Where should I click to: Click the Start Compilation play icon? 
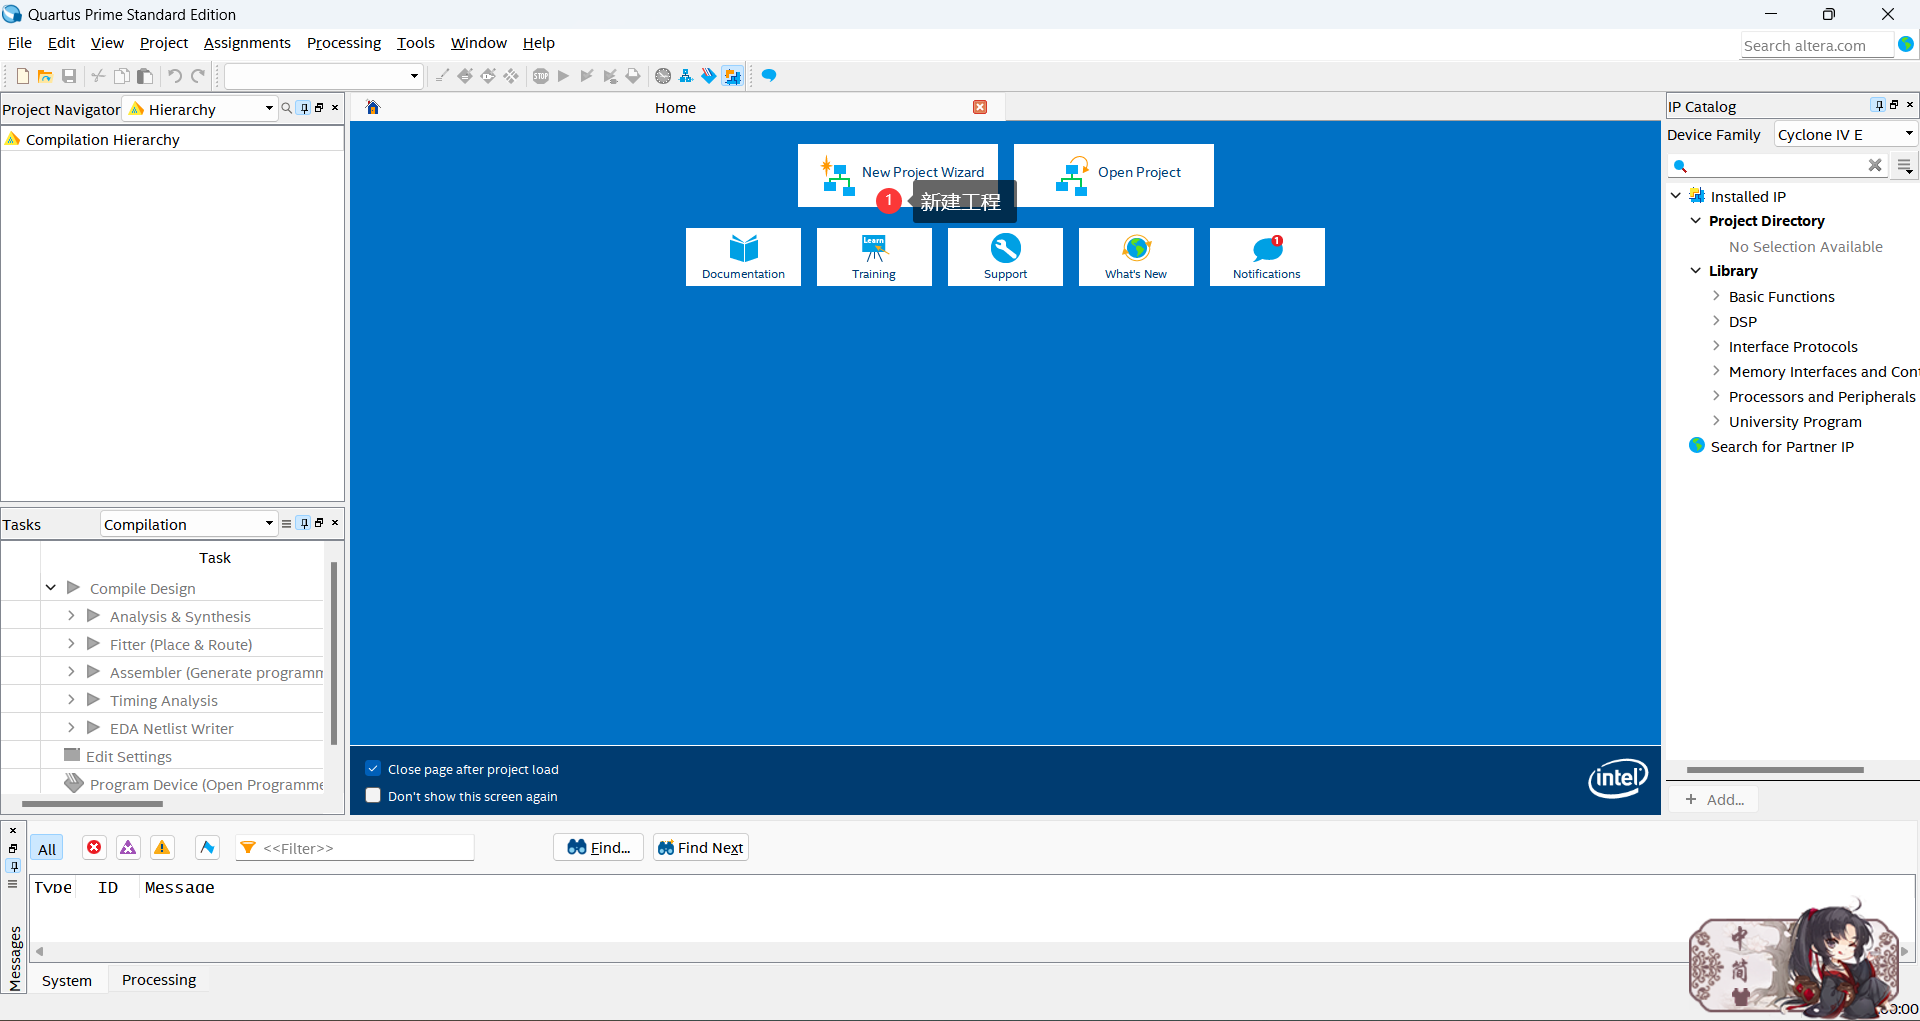click(563, 76)
